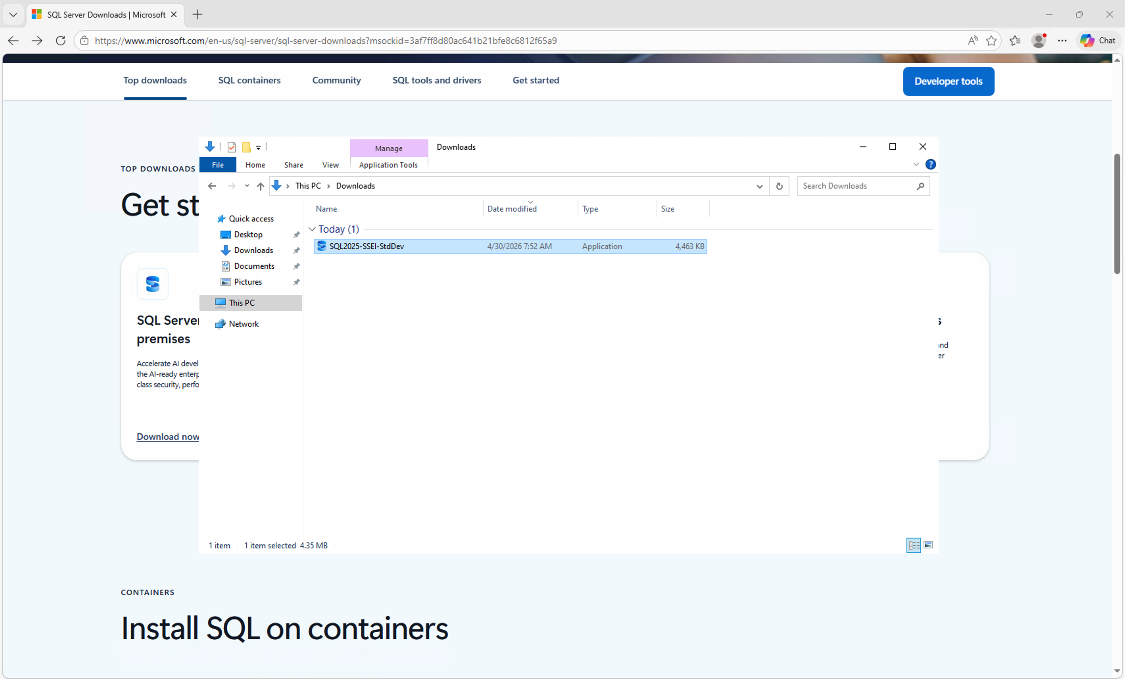
Task: Click the browser forward arrow
Action: [37, 41]
